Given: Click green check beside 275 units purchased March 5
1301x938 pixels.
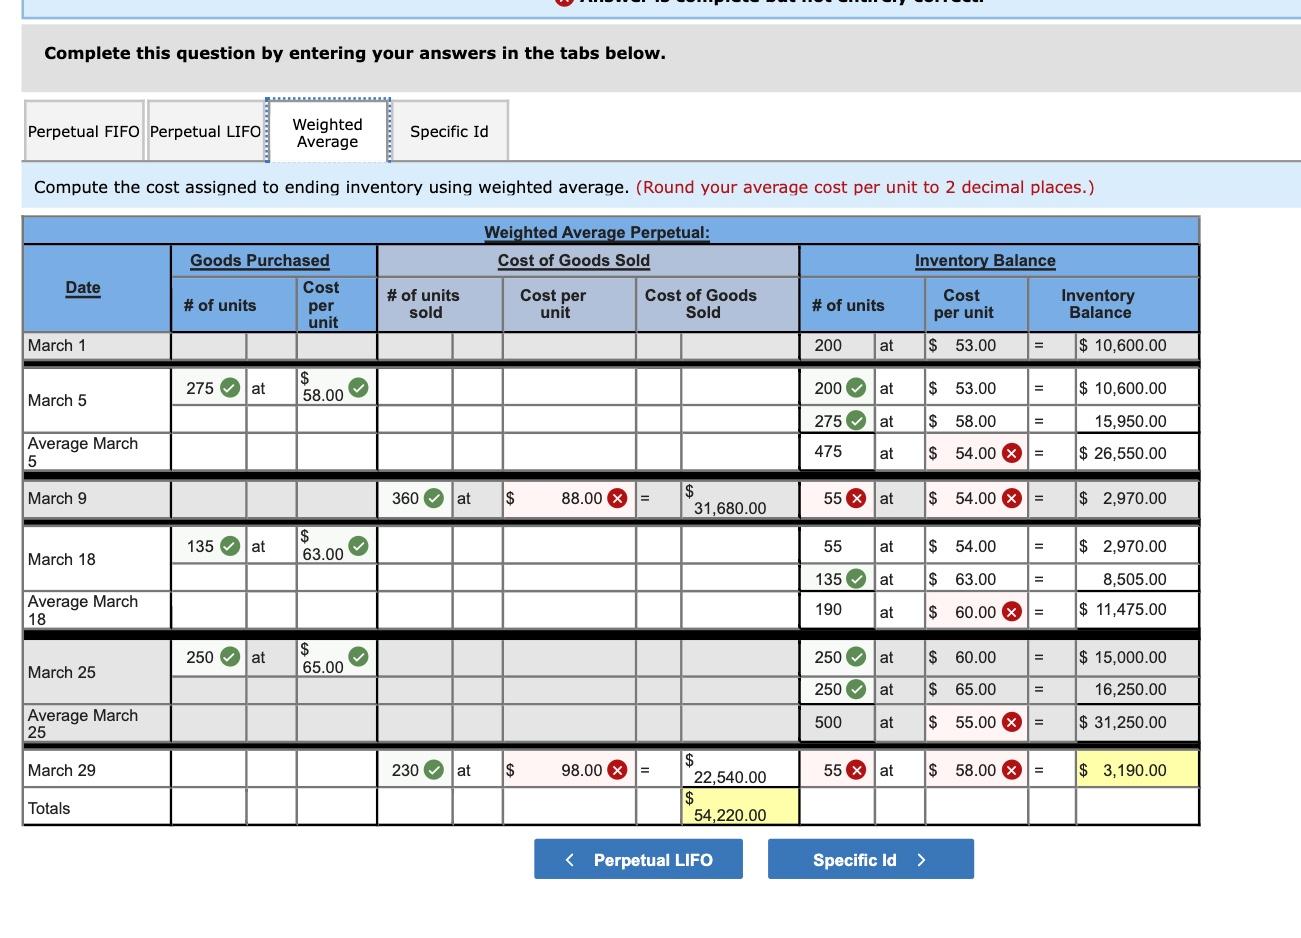Looking at the screenshot, I should (x=230, y=388).
